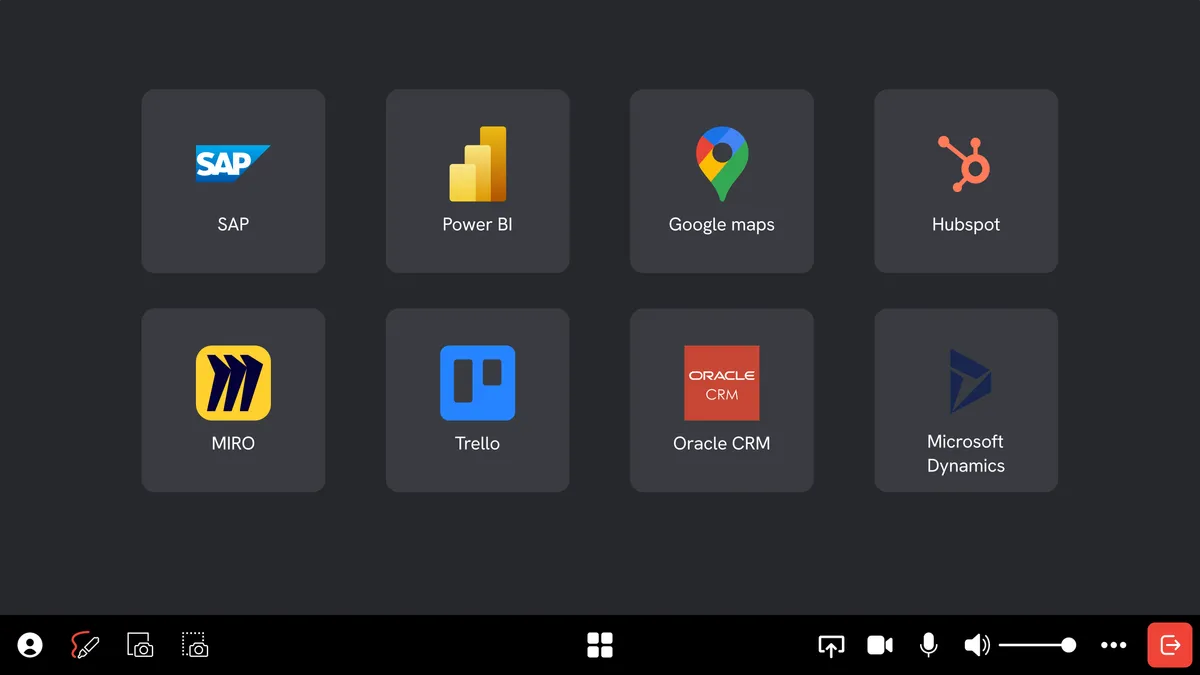Start screen sharing

tap(831, 645)
